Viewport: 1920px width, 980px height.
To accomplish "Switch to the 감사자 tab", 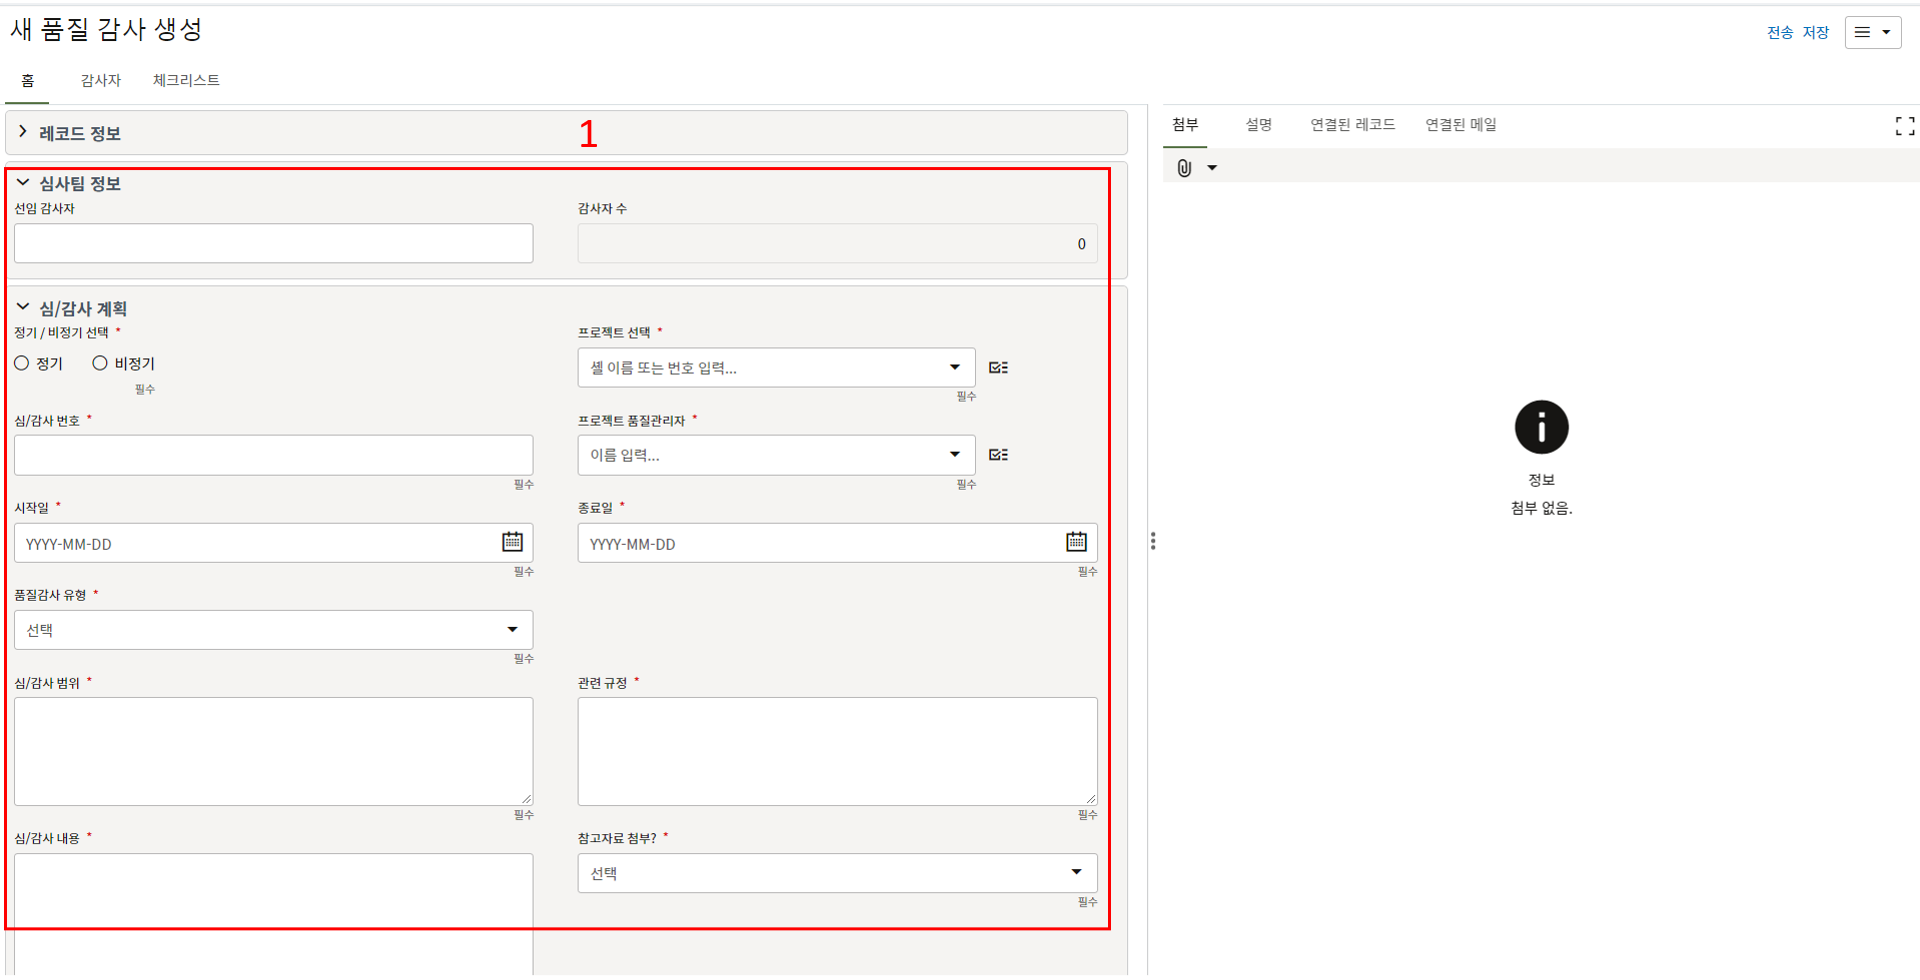I will click(x=100, y=80).
